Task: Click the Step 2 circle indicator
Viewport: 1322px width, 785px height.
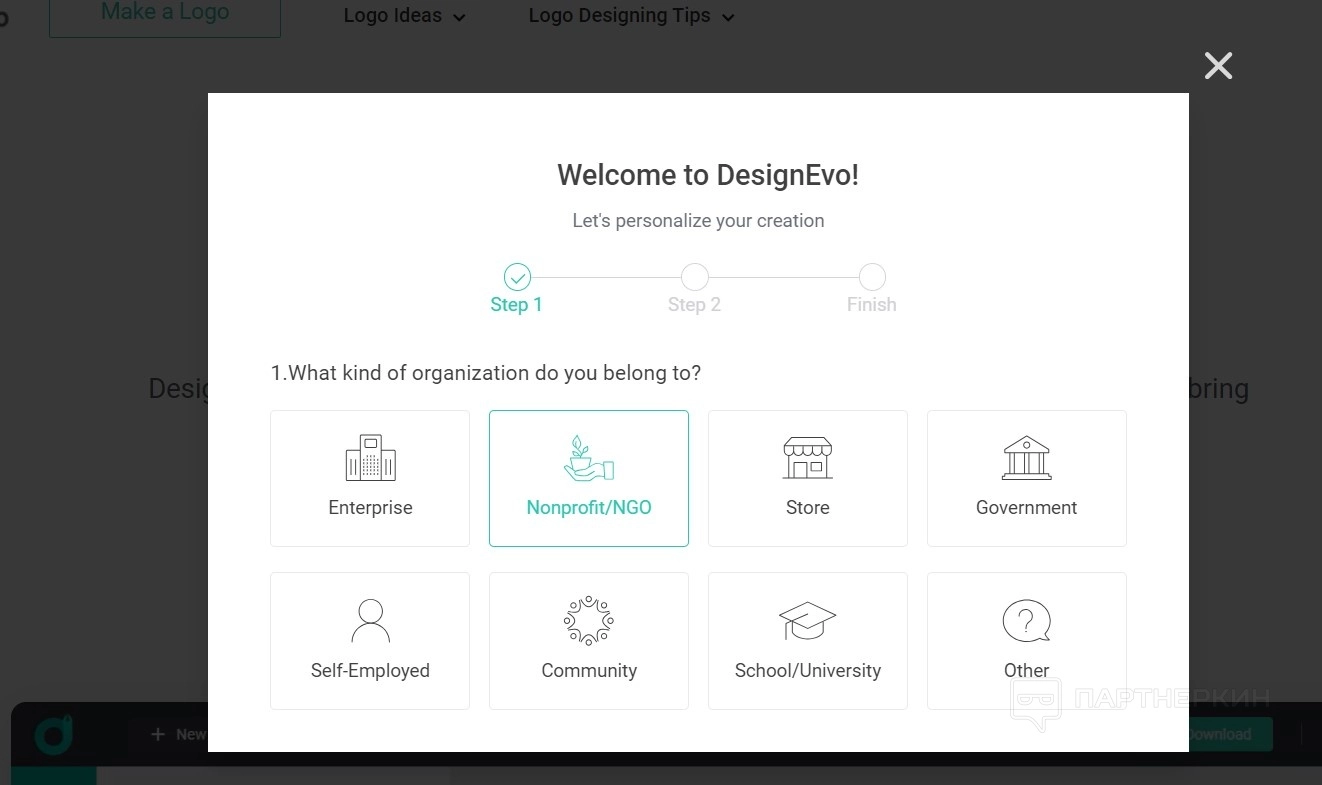Action: [694, 277]
